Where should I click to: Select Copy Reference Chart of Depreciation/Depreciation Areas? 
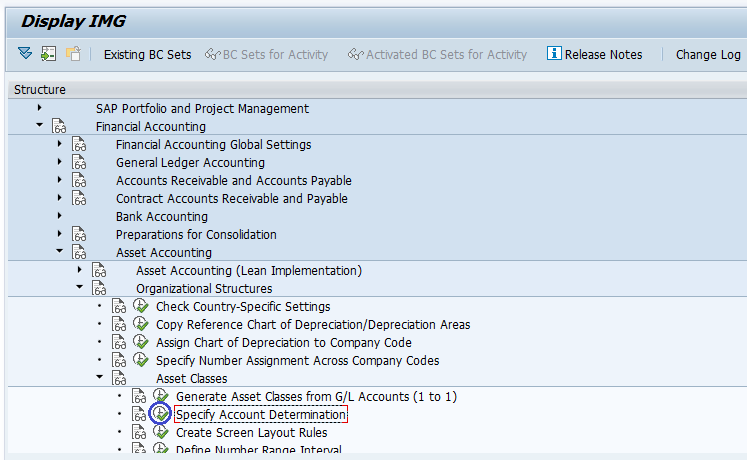click(313, 325)
